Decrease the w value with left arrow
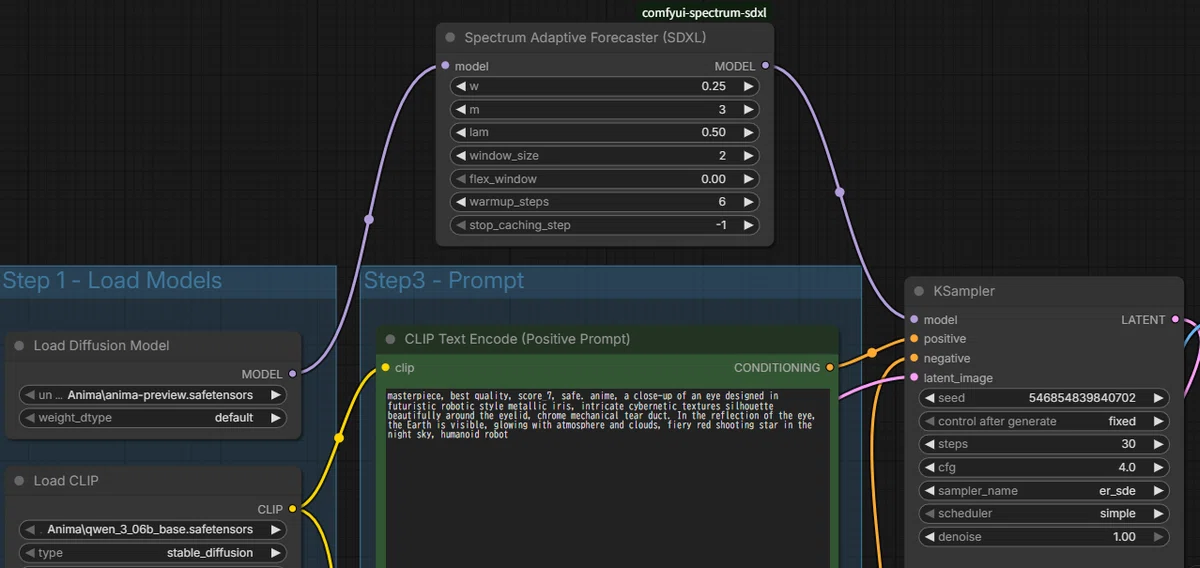Image resolution: width=1200 pixels, height=568 pixels. tap(461, 86)
